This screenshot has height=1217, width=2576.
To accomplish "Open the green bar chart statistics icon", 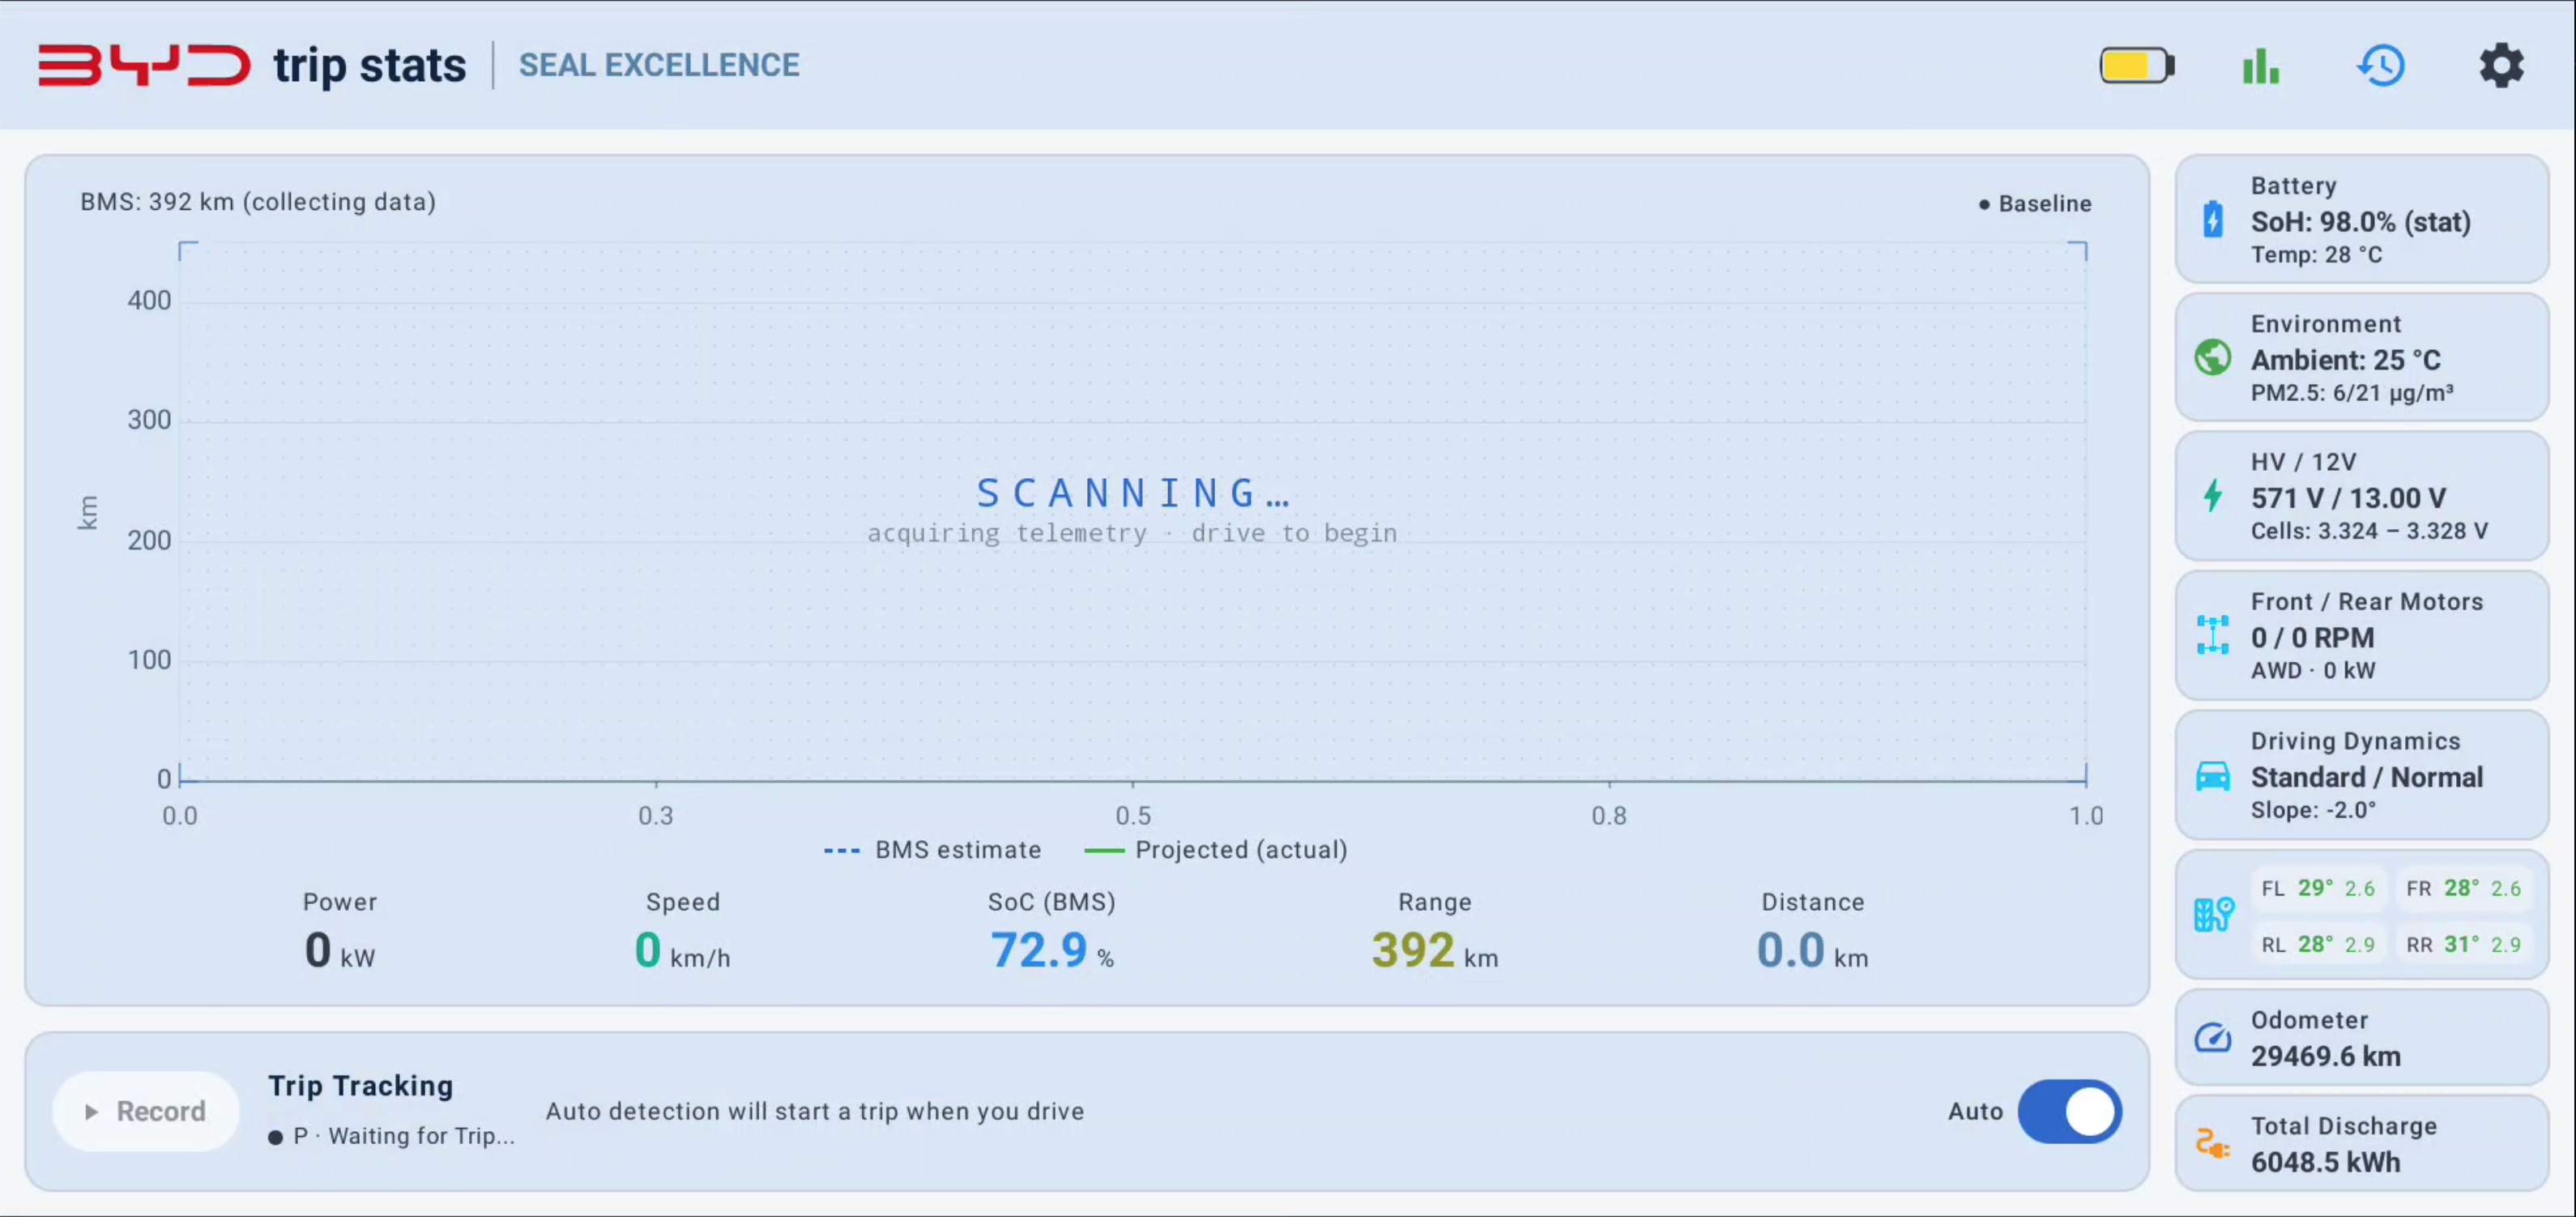I will coord(2260,66).
